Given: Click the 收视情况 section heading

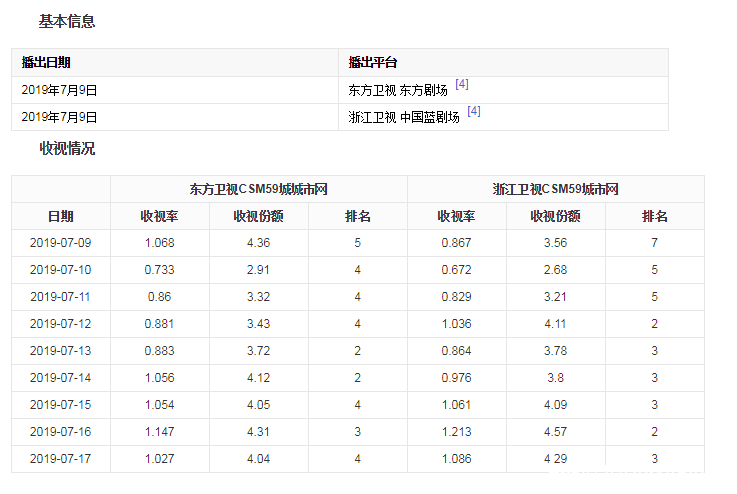Looking at the screenshot, I should click(67, 148).
